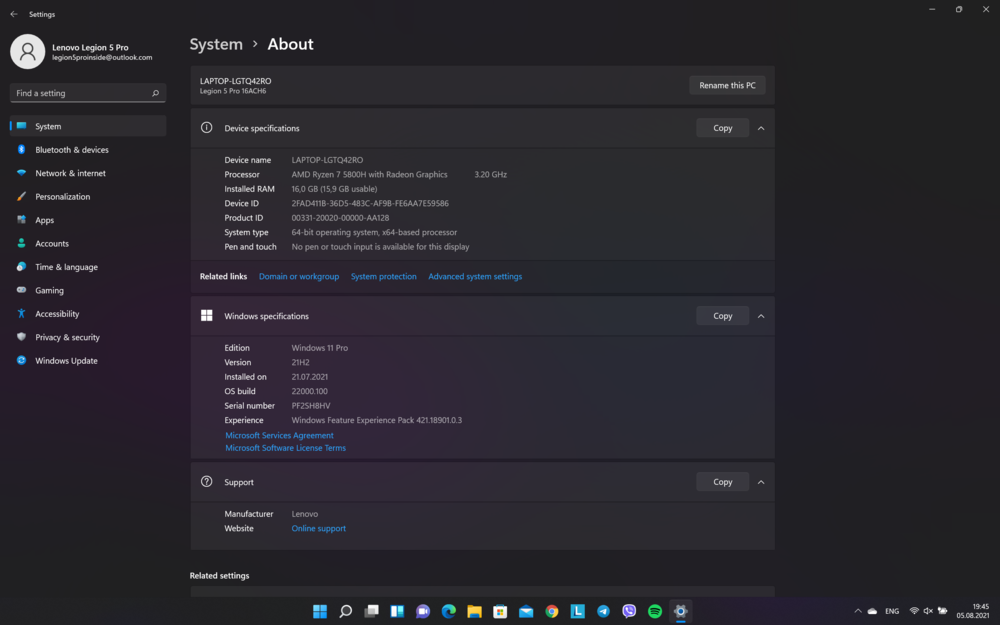The image size is (1000, 625).
Task: Click Rename this PC button
Action: [x=727, y=85]
